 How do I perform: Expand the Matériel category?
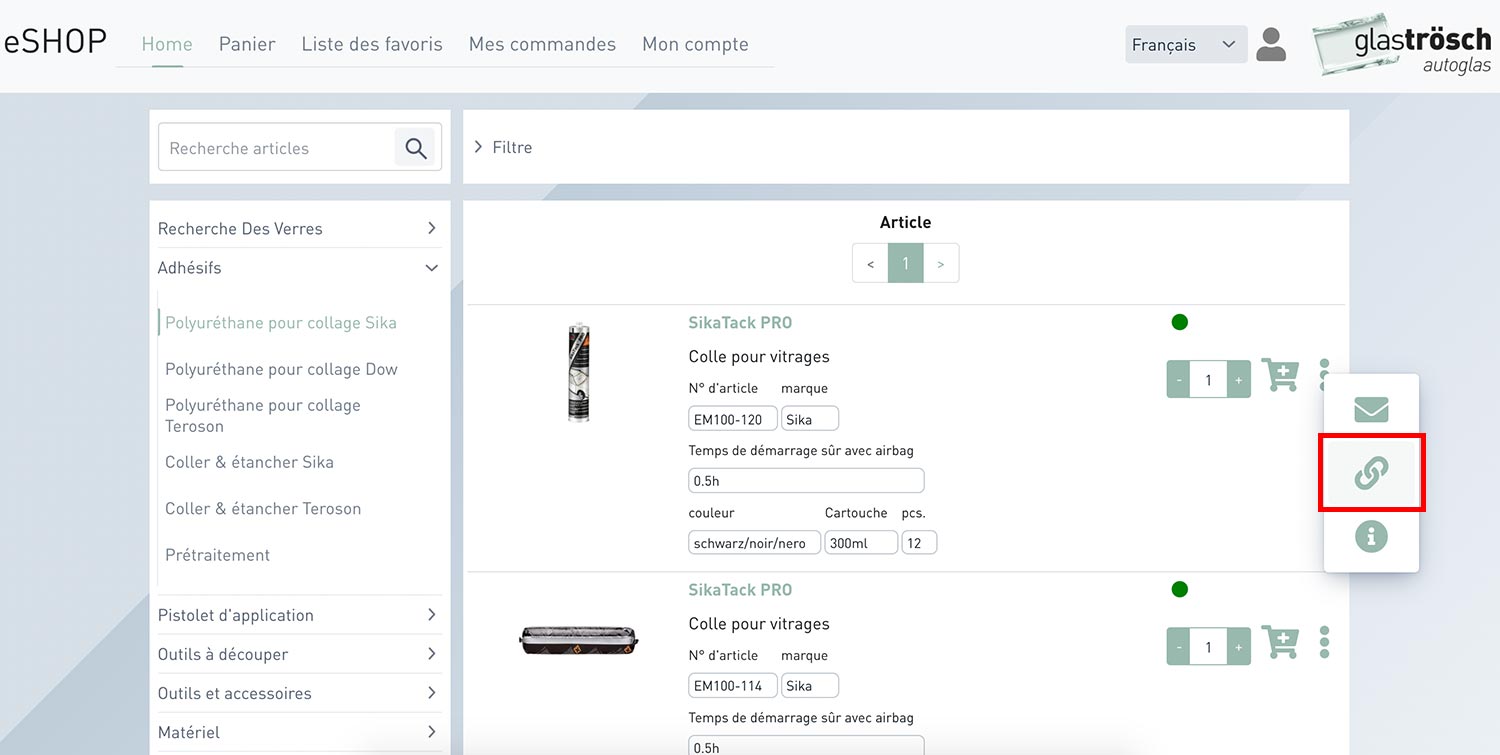(298, 732)
